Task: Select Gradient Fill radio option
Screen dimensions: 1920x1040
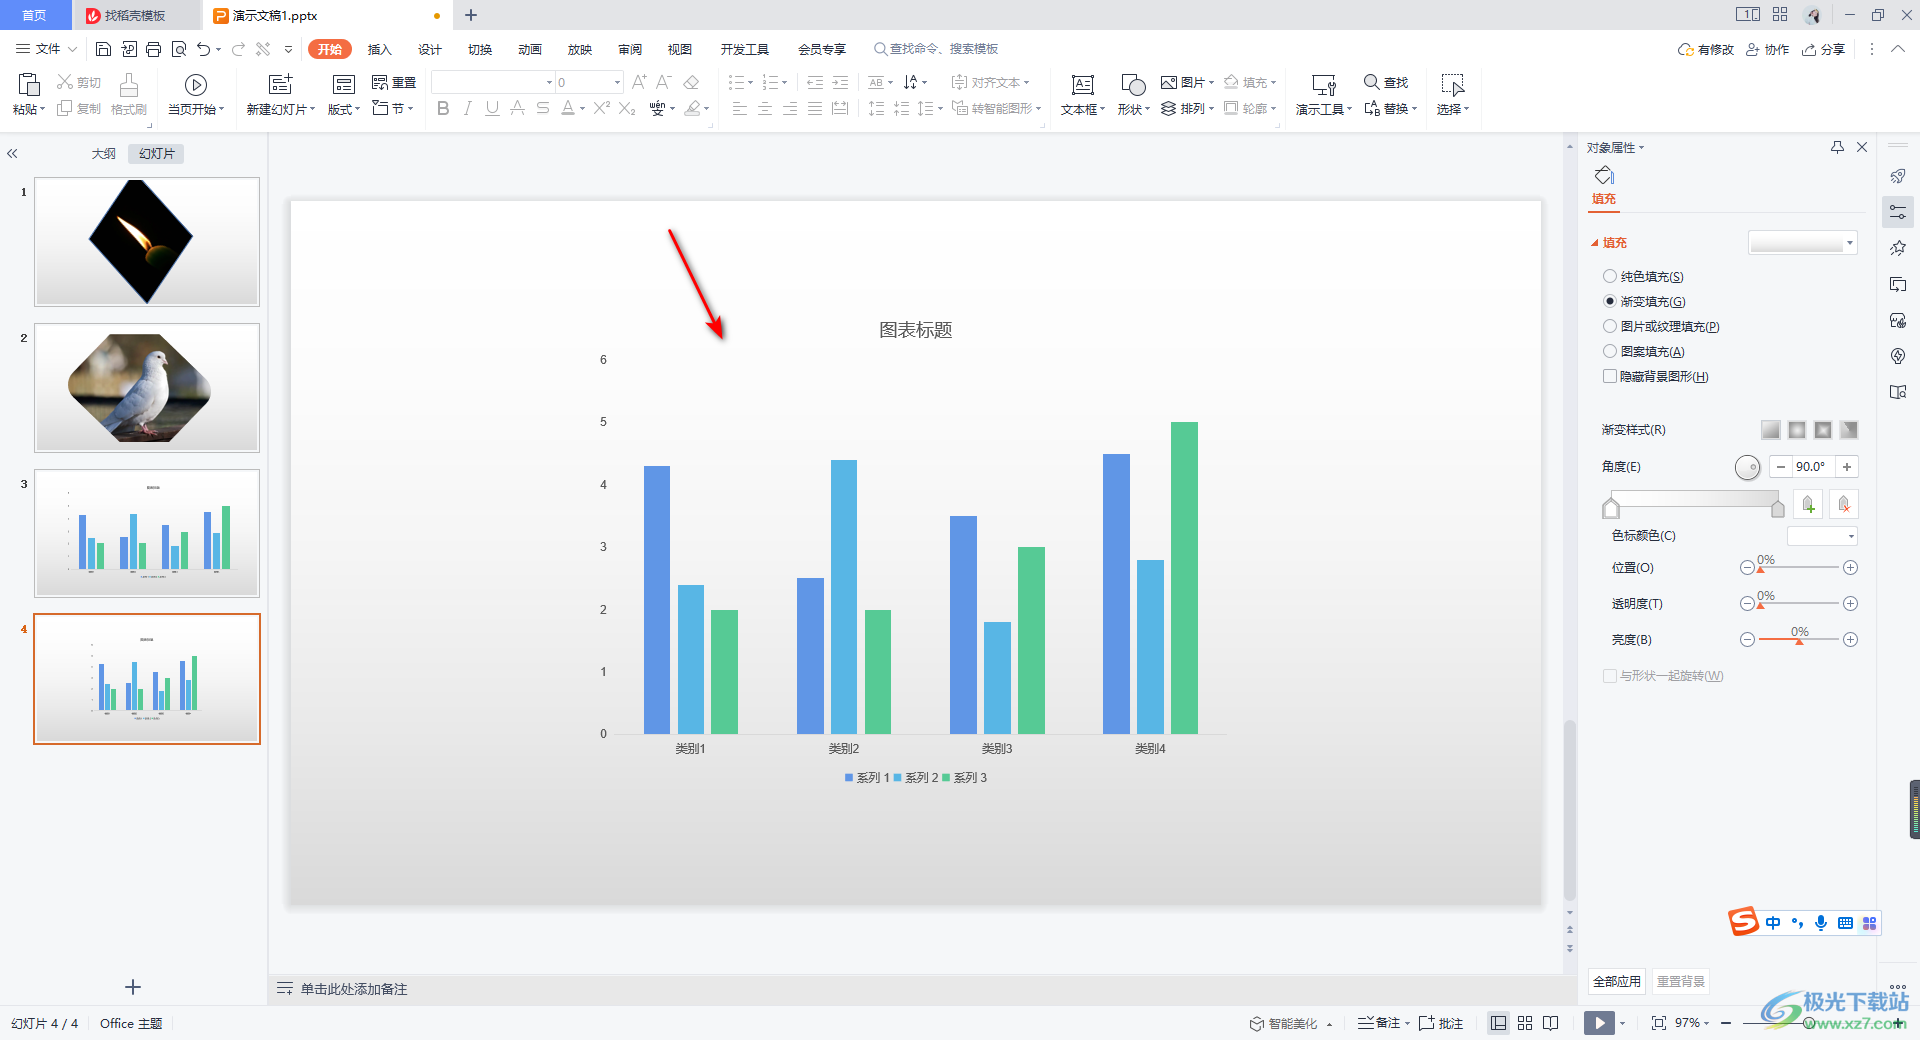Action: tap(1610, 301)
